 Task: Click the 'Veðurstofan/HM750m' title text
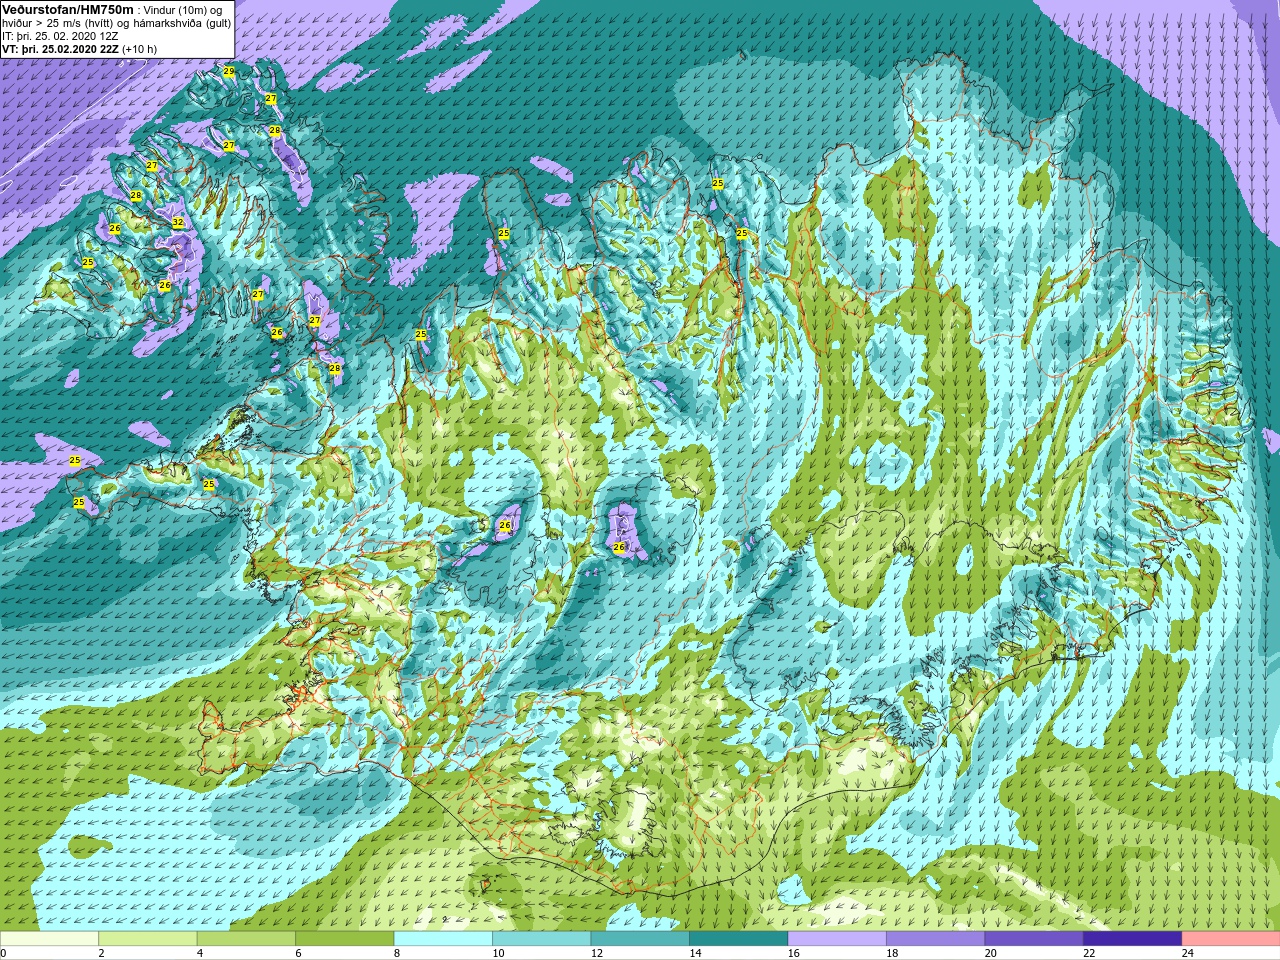68,9
